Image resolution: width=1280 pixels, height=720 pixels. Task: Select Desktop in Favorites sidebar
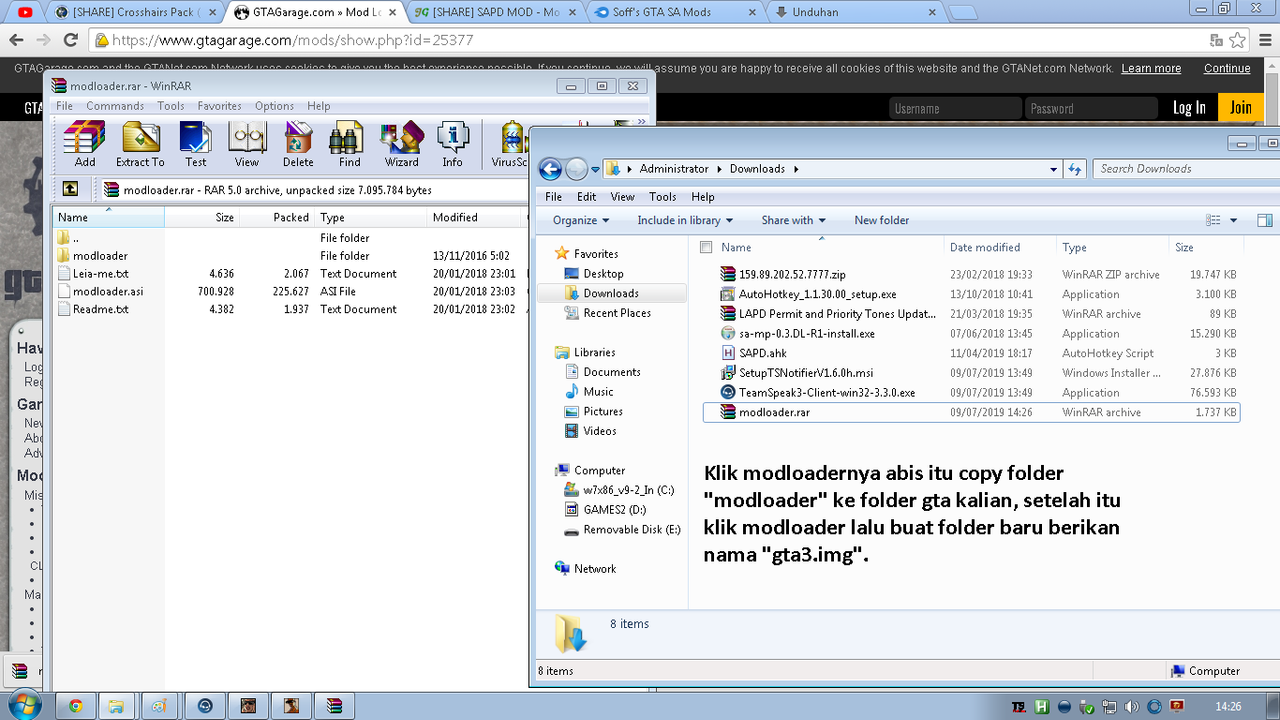coord(603,273)
